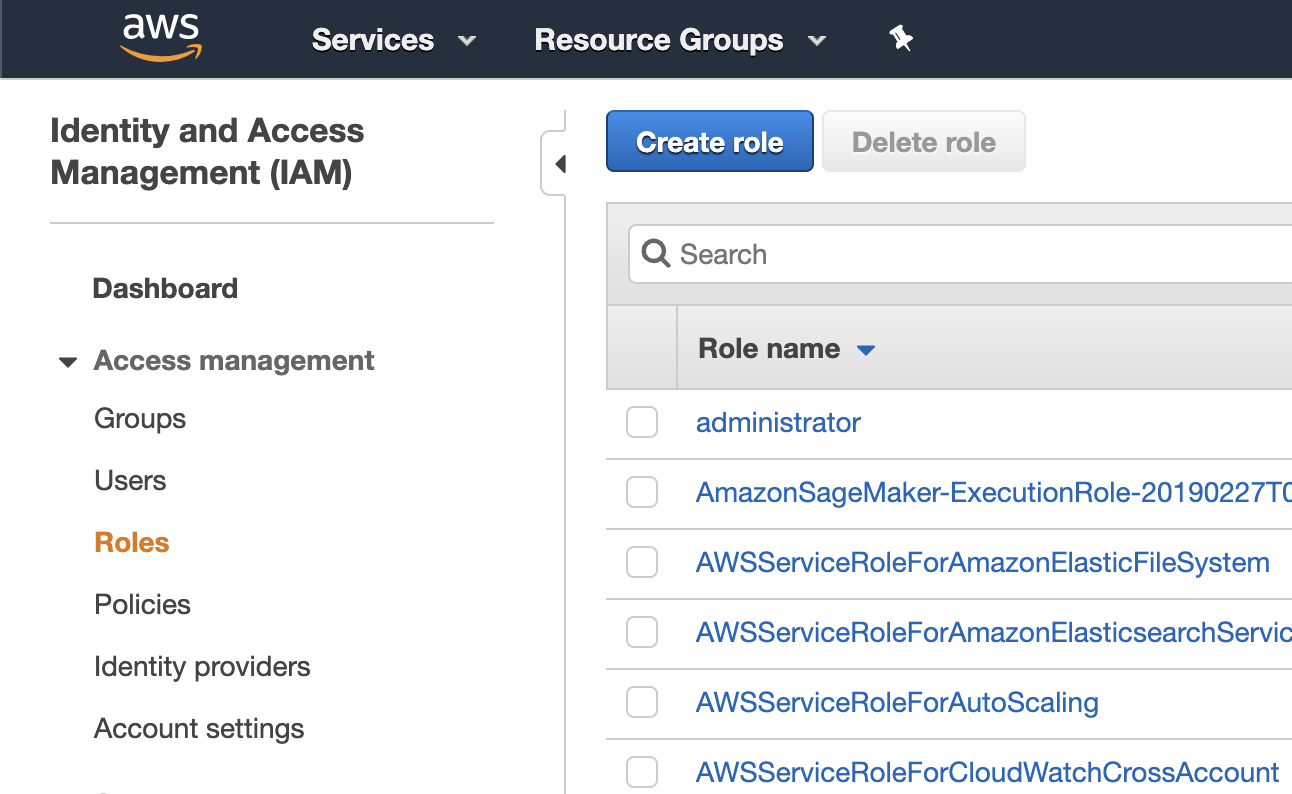
Task: Open the AWSServiceRoleForAmazonElasticFileSystem role
Action: 983,563
